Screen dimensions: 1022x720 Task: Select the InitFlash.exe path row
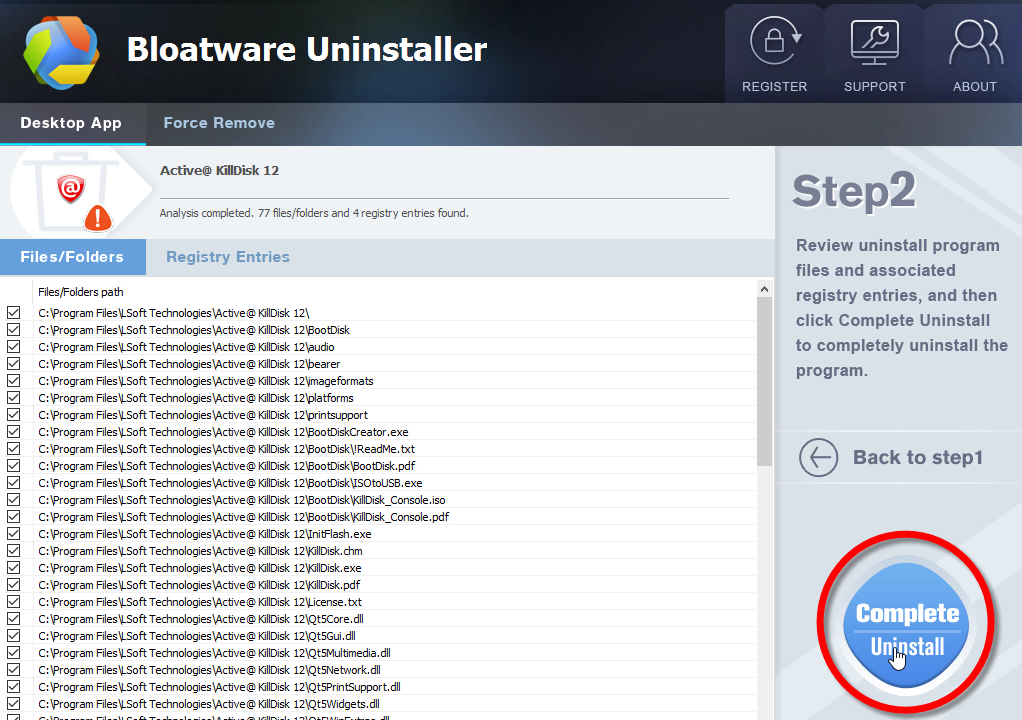[x=205, y=534]
